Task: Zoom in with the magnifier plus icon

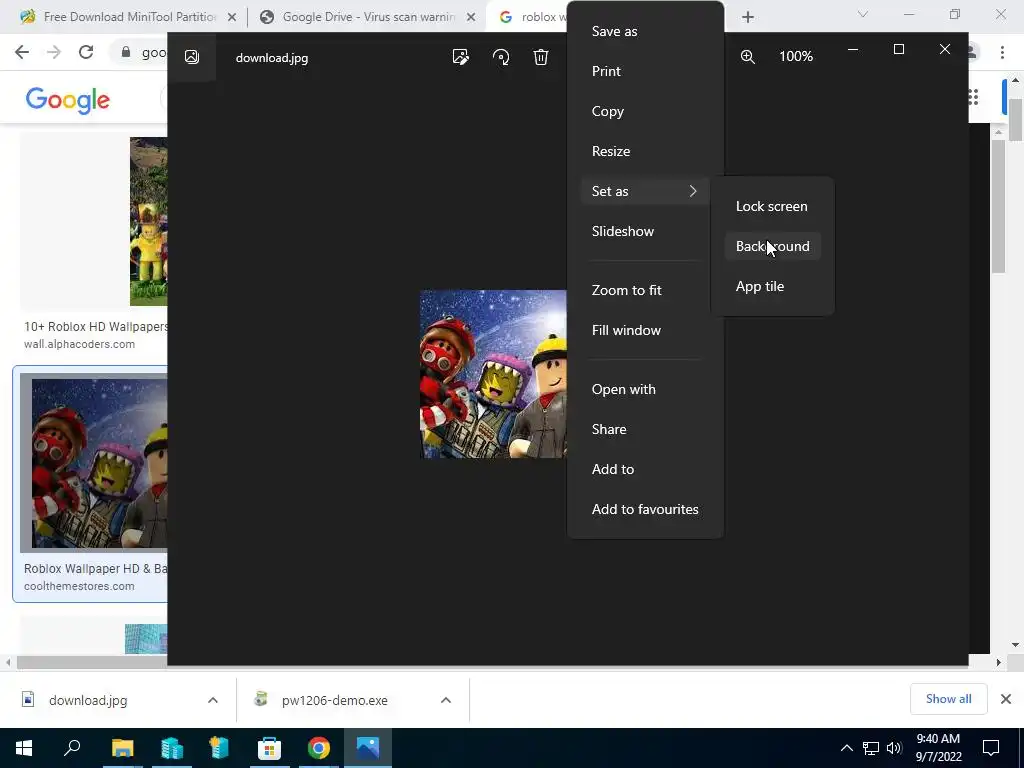Action: (x=748, y=57)
